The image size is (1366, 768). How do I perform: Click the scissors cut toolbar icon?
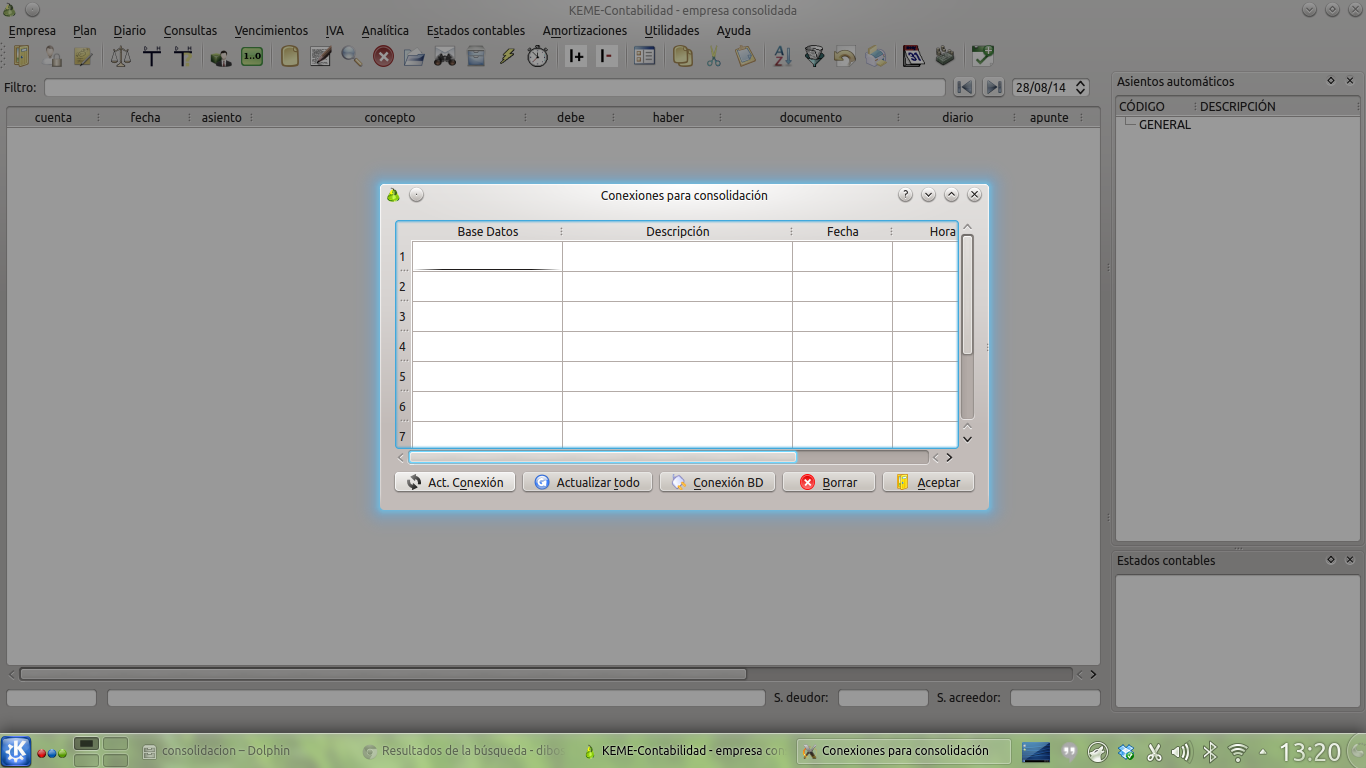(x=714, y=56)
